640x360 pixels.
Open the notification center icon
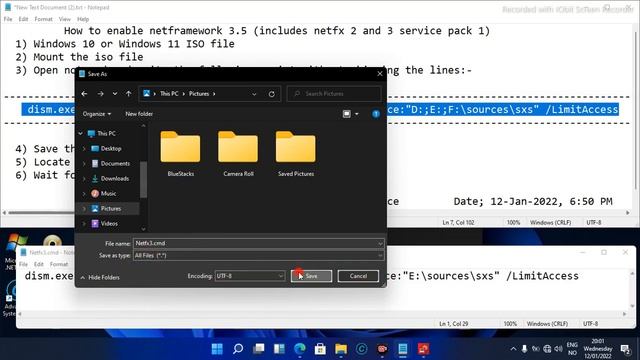(625, 349)
